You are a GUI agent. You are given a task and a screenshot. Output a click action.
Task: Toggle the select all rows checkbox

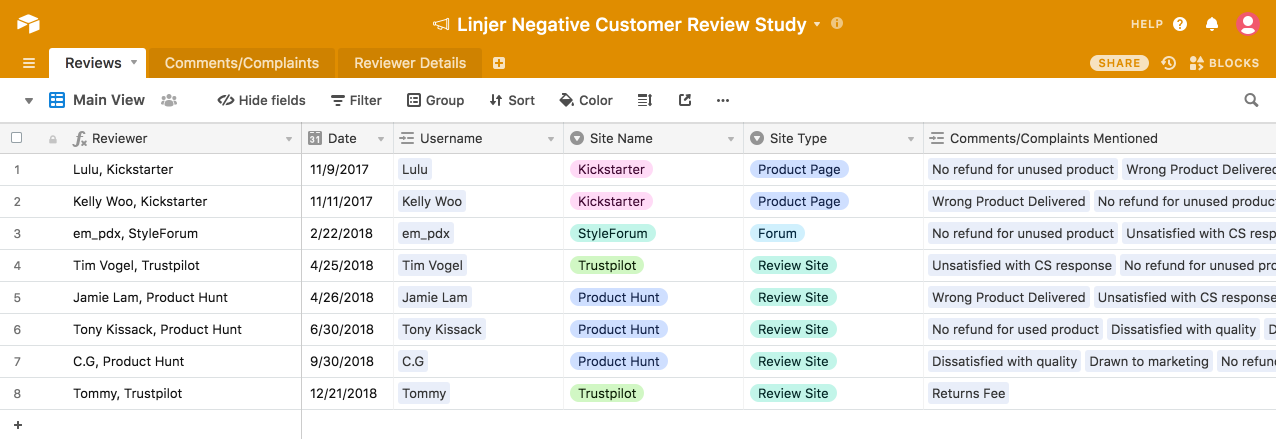point(16,138)
